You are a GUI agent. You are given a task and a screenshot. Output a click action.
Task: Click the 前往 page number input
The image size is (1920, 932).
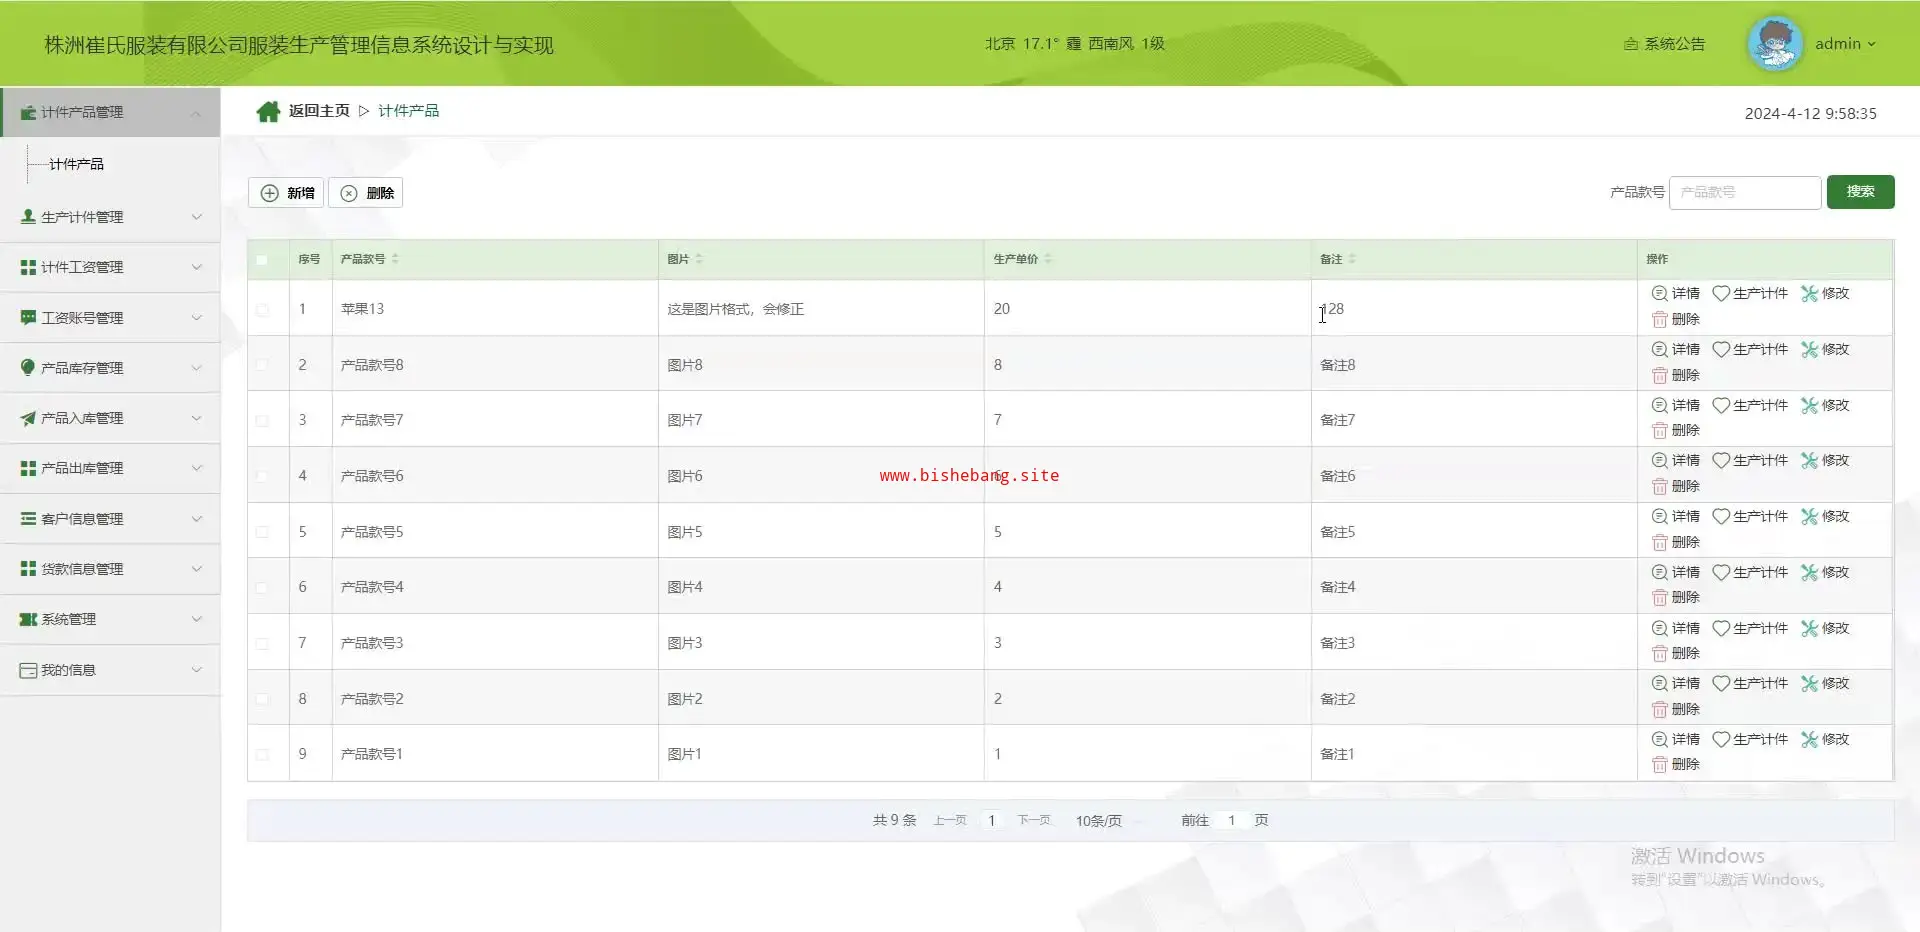coord(1231,820)
